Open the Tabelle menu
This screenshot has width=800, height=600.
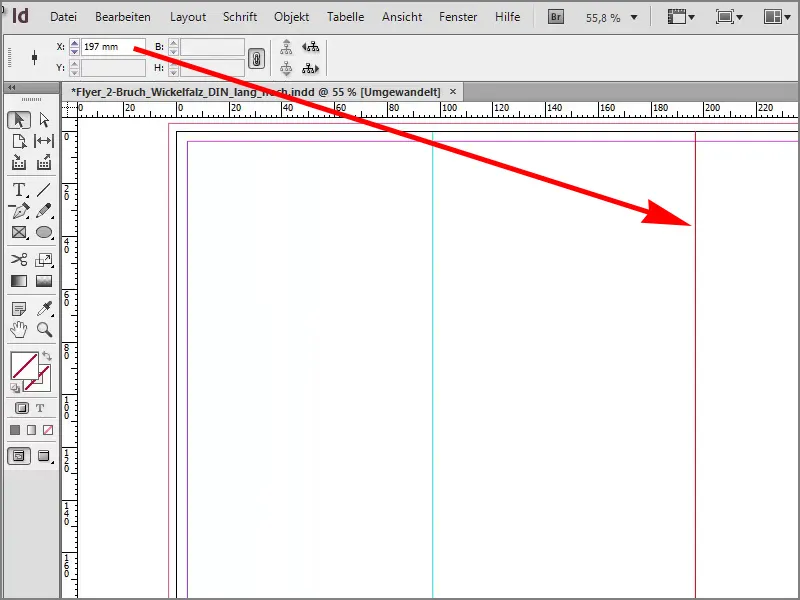pos(345,17)
